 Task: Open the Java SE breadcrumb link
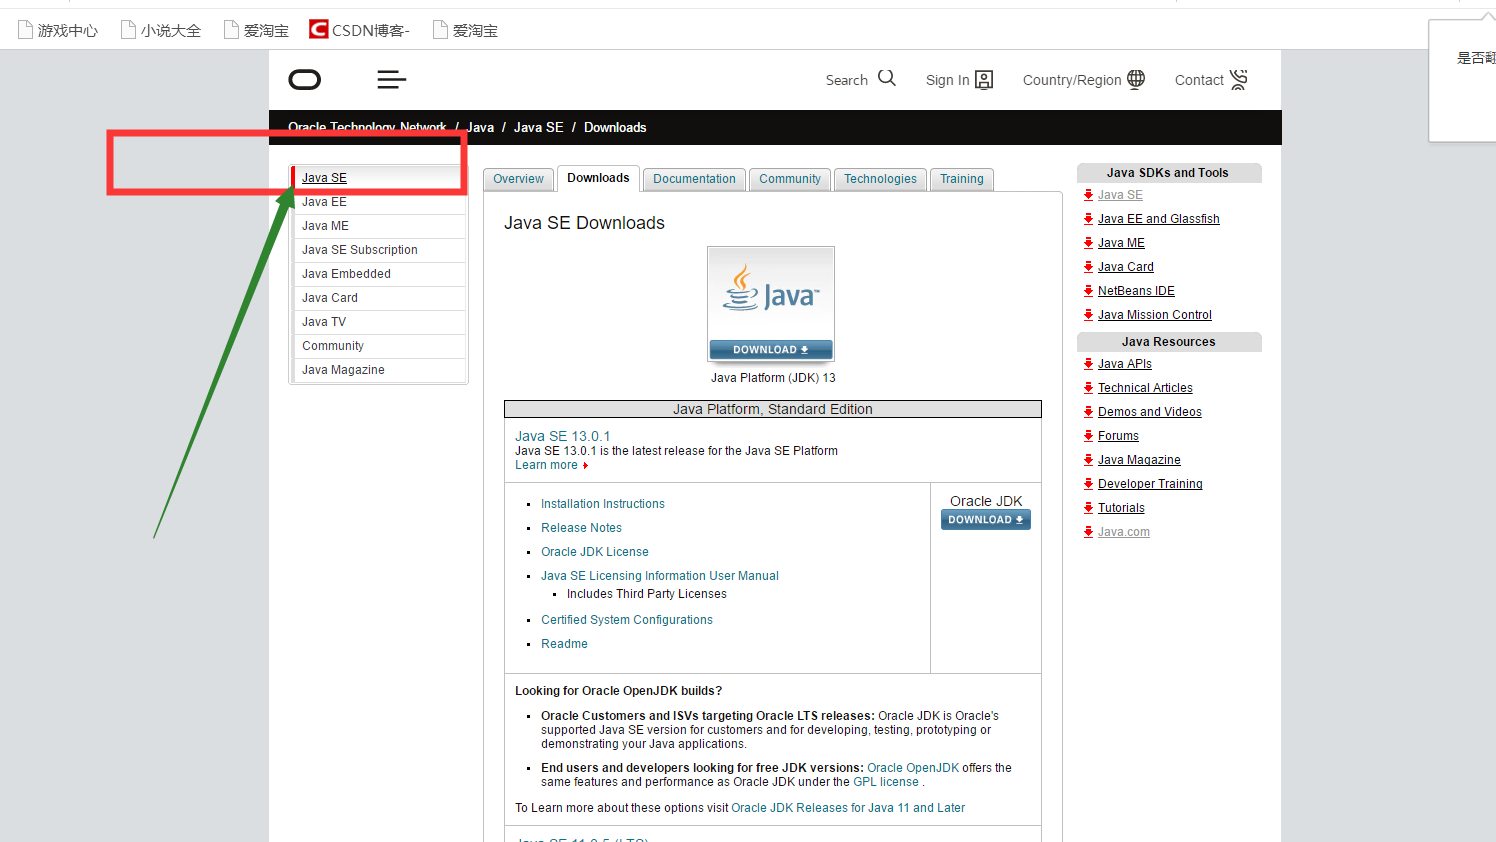[538, 127]
